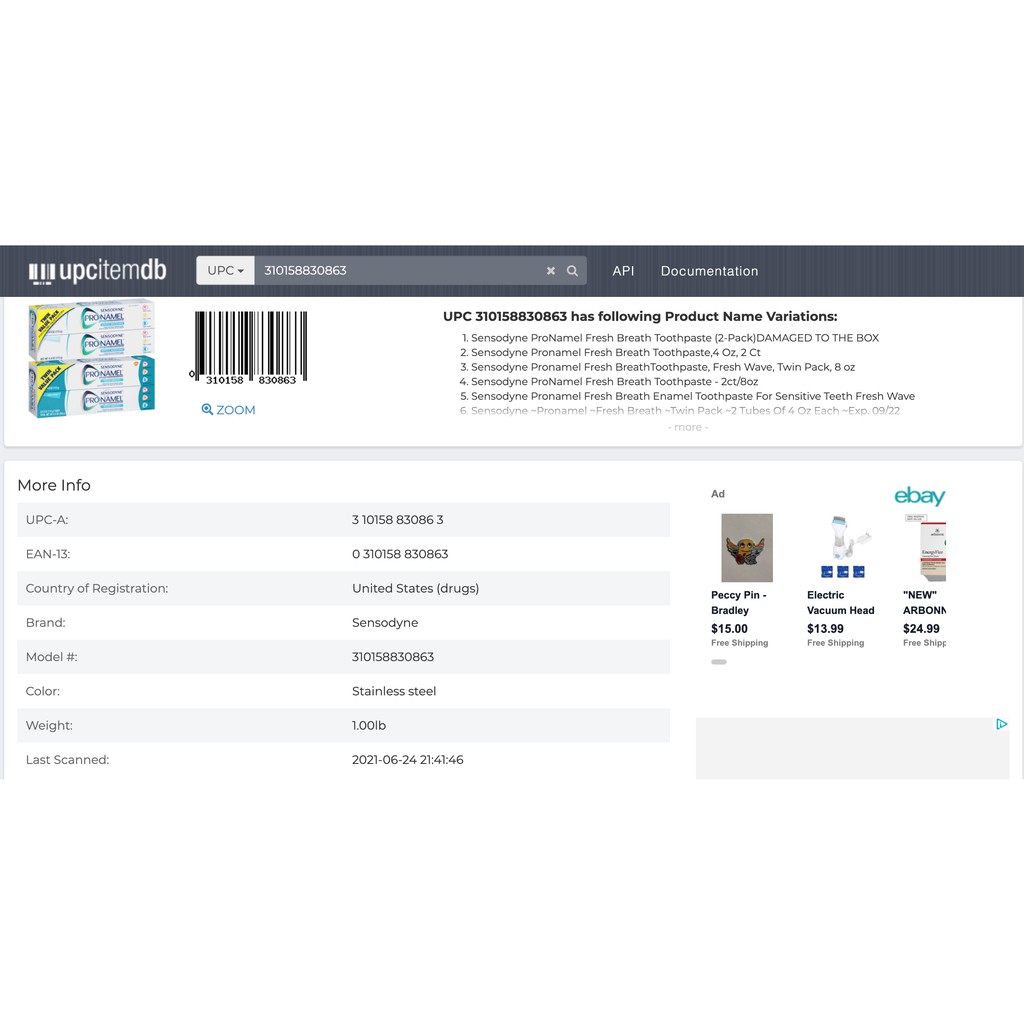Click the Peccy pin ad thumbnail

(747, 548)
